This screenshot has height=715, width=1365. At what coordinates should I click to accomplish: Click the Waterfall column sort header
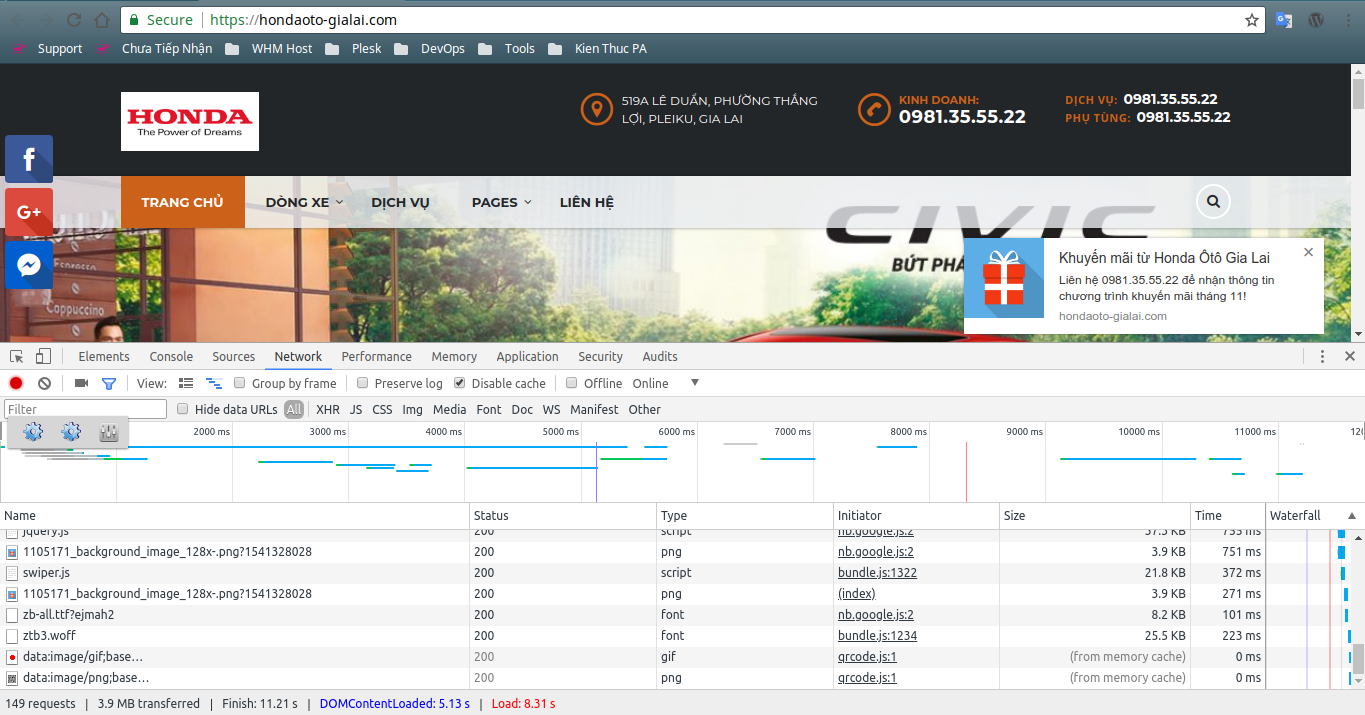(1313, 516)
